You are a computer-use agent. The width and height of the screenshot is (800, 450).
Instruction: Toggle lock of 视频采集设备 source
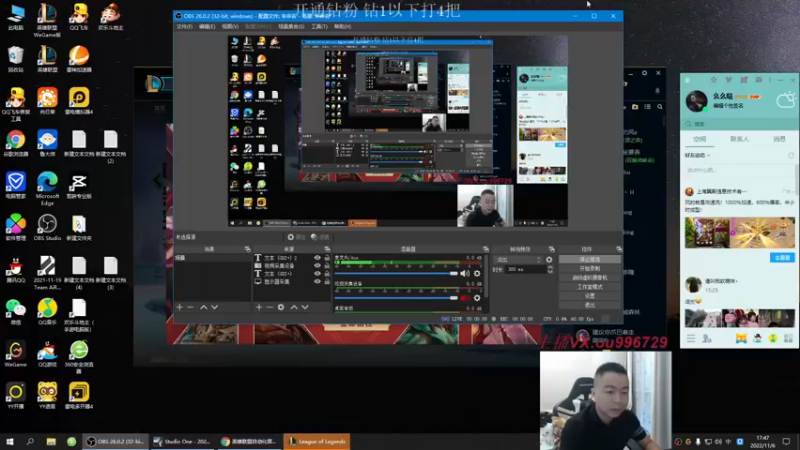327,266
